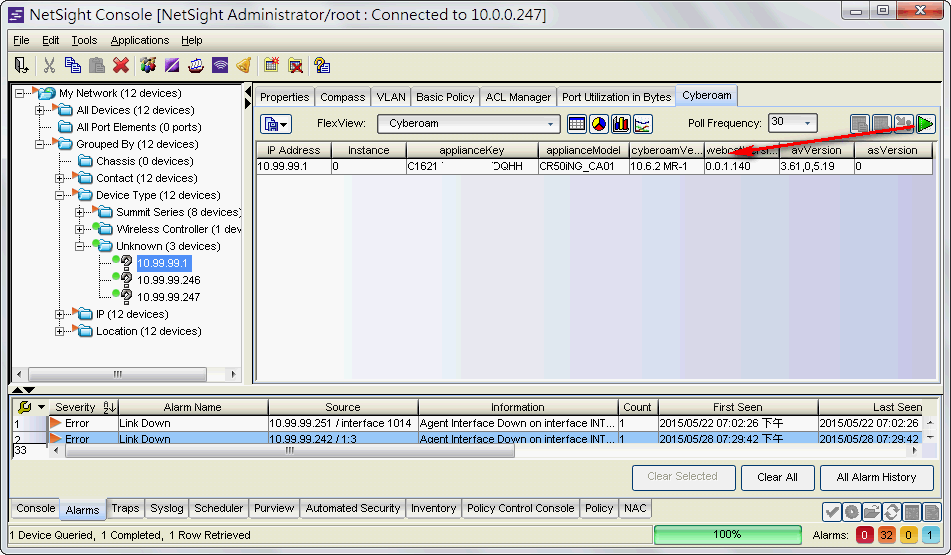
Task: Click the grayed grid icon at bottom right
Action: click(912, 512)
